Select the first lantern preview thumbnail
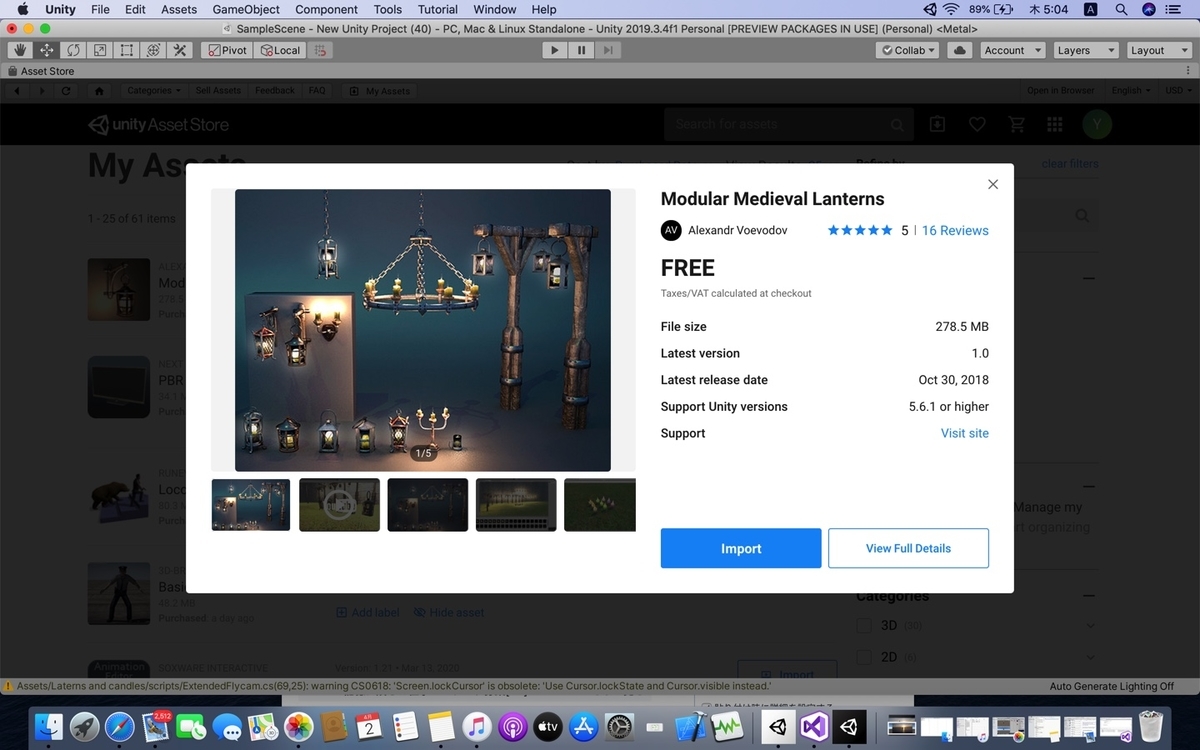Screen dimensions: 1200x750 coord(251,505)
